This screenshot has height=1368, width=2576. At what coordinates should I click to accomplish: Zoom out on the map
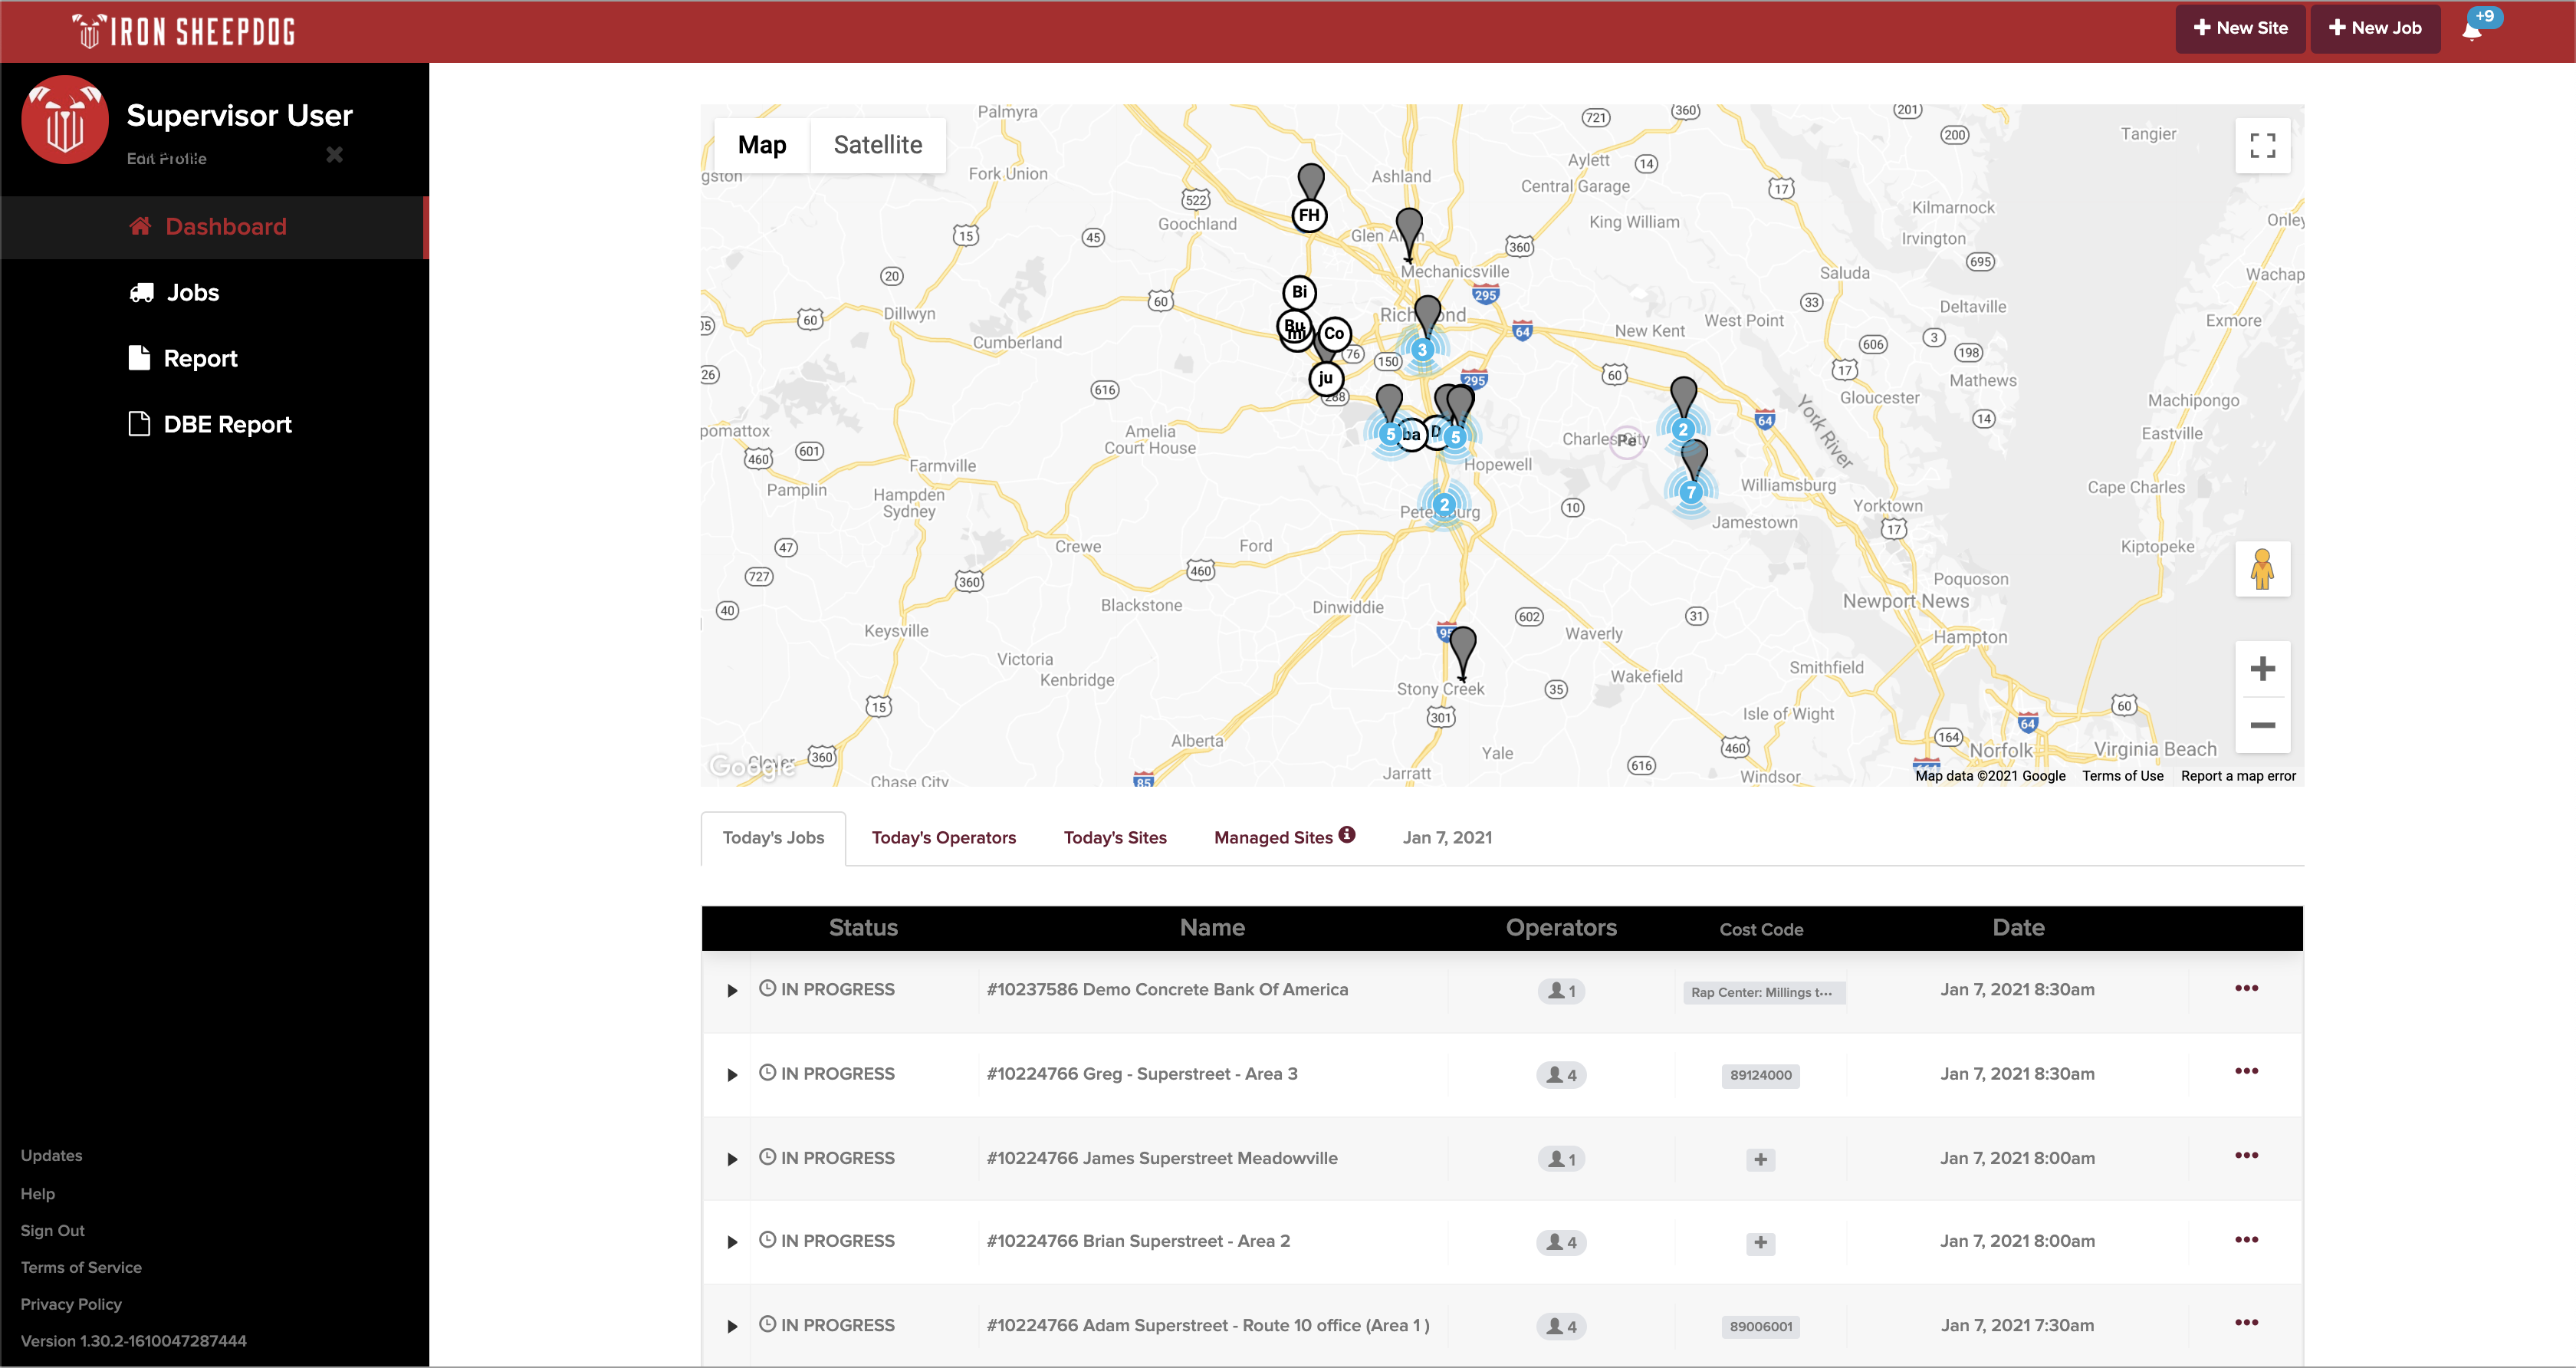click(x=2262, y=725)
